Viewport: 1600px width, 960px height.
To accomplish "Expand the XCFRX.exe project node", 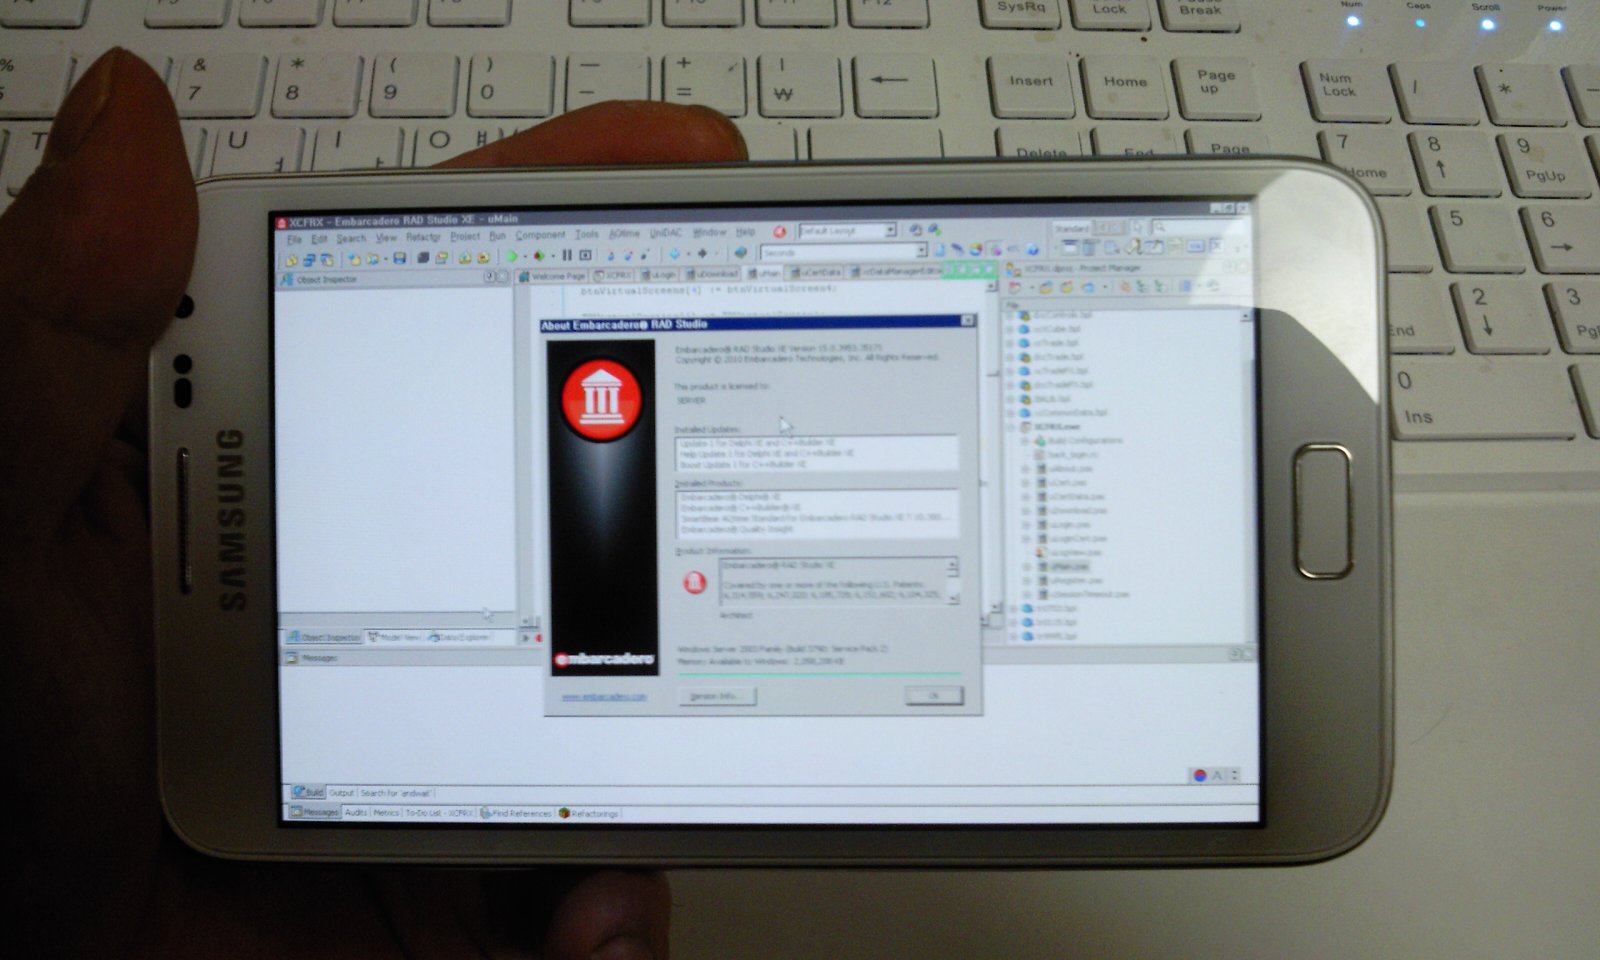I will point(1011,427).
